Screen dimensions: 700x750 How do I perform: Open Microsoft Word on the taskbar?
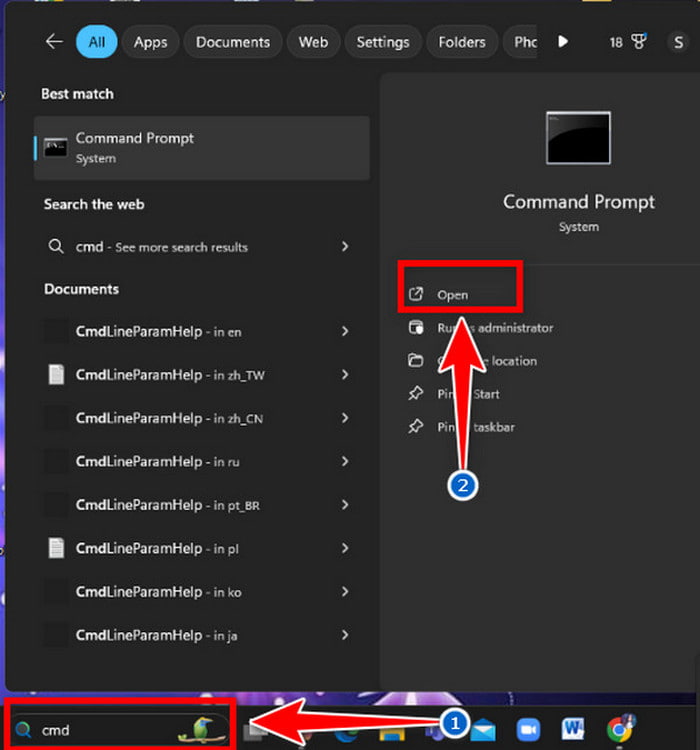(x=573, y=729)
